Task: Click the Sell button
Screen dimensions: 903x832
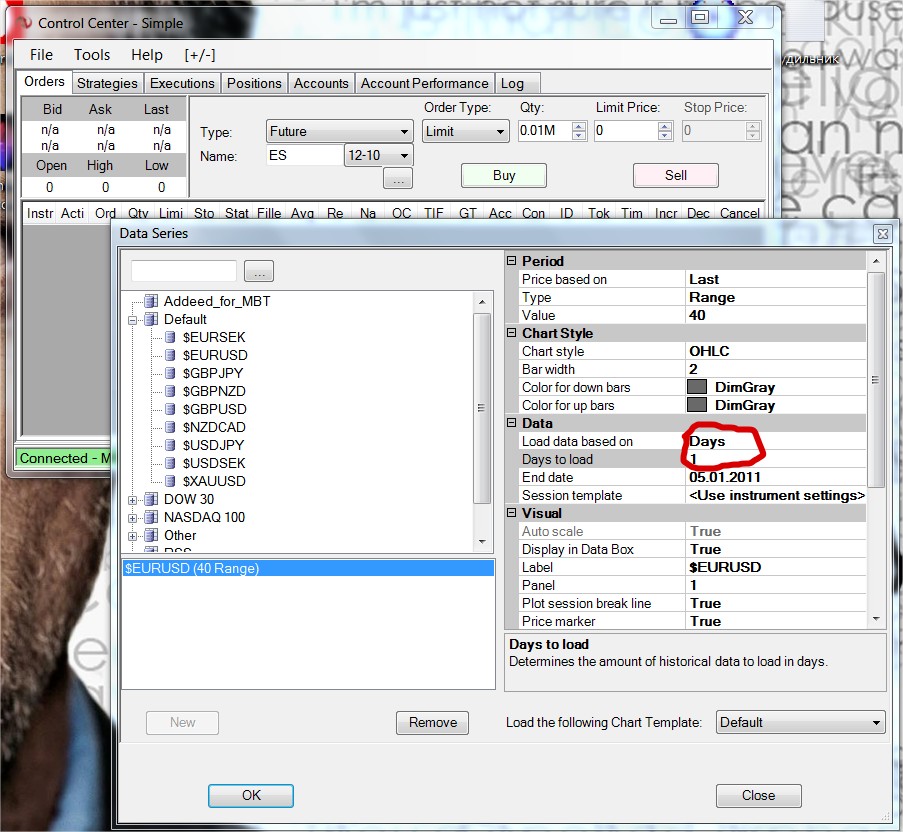Action: 676,176
